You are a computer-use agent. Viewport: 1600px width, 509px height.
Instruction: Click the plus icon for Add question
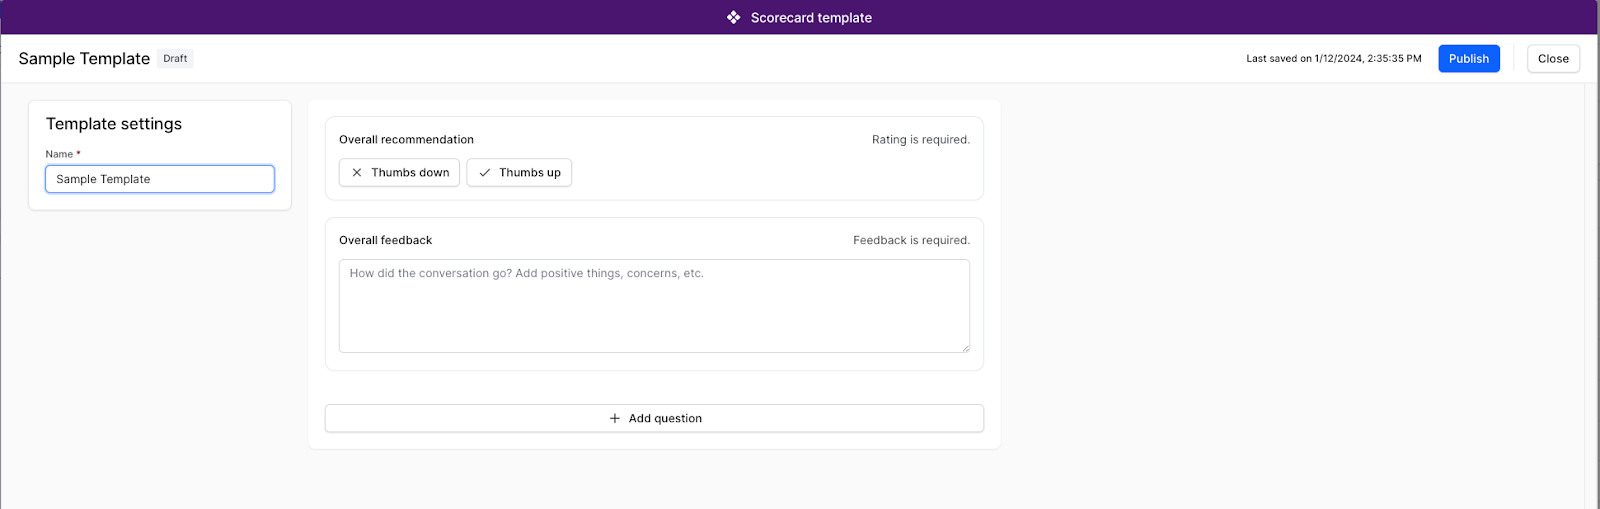(615, 419)
